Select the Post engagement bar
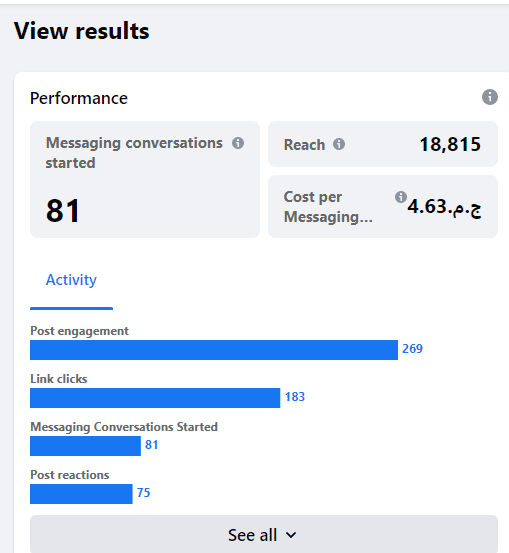This screenshot has height=553, width=509. tap(214, 350)
